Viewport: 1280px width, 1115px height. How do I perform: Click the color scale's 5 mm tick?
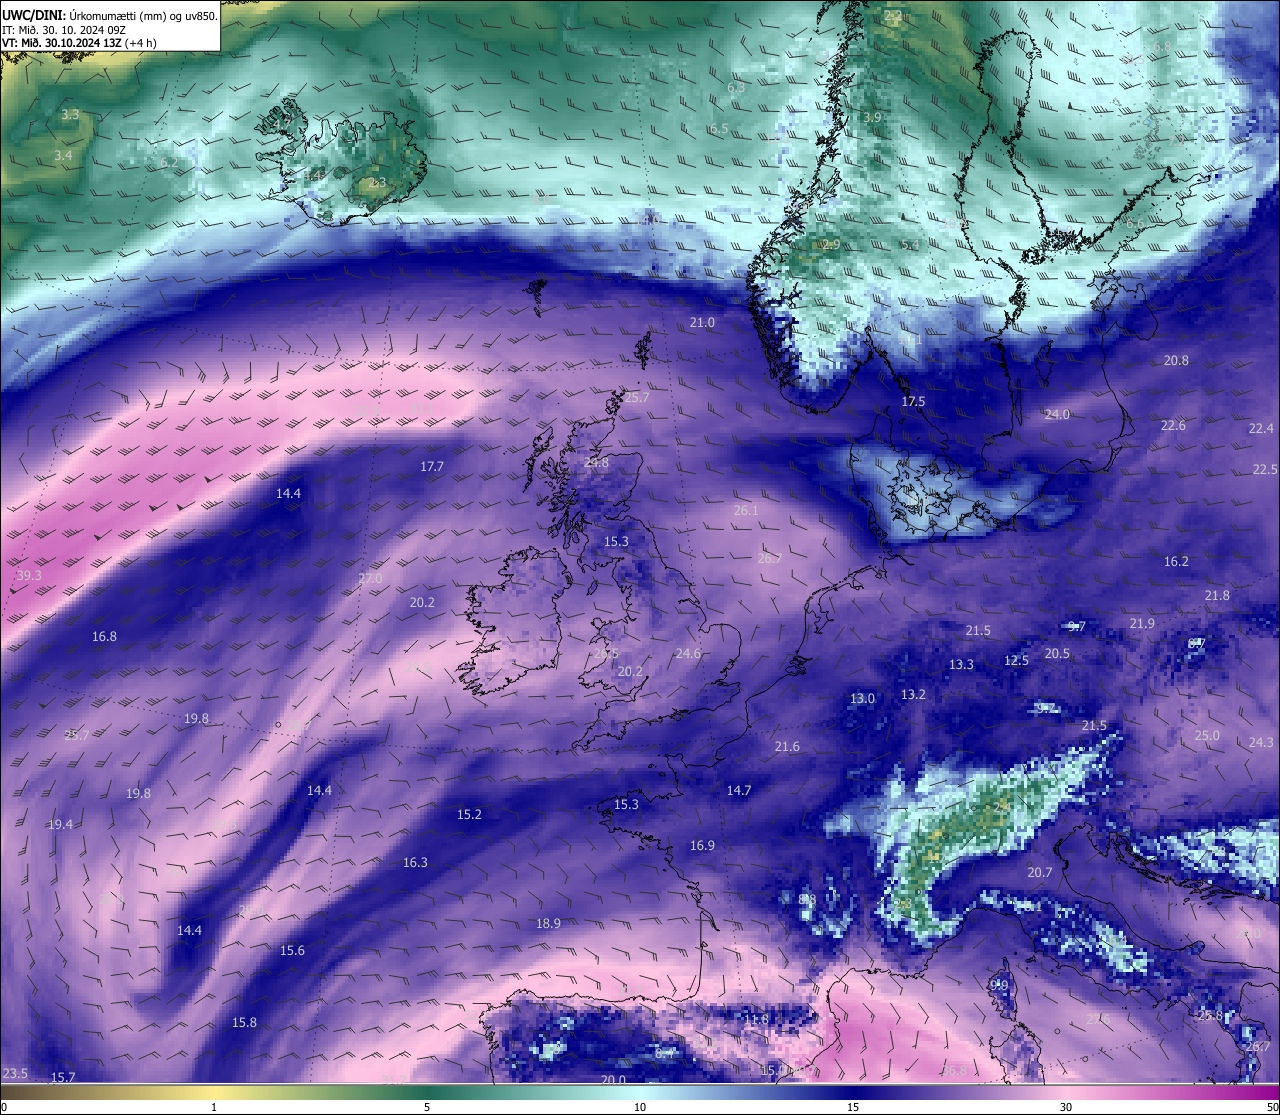(x=427, y=1107)
